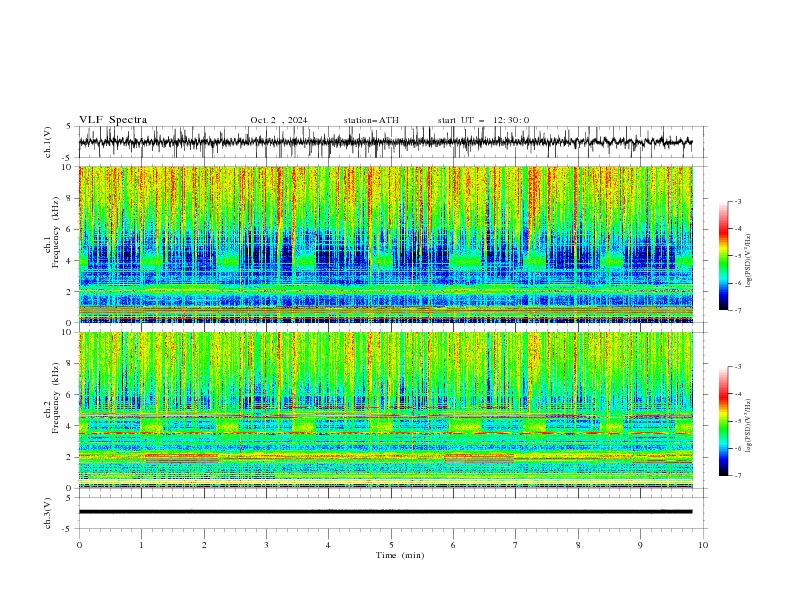Click the time axis tick label "3"

266,545
